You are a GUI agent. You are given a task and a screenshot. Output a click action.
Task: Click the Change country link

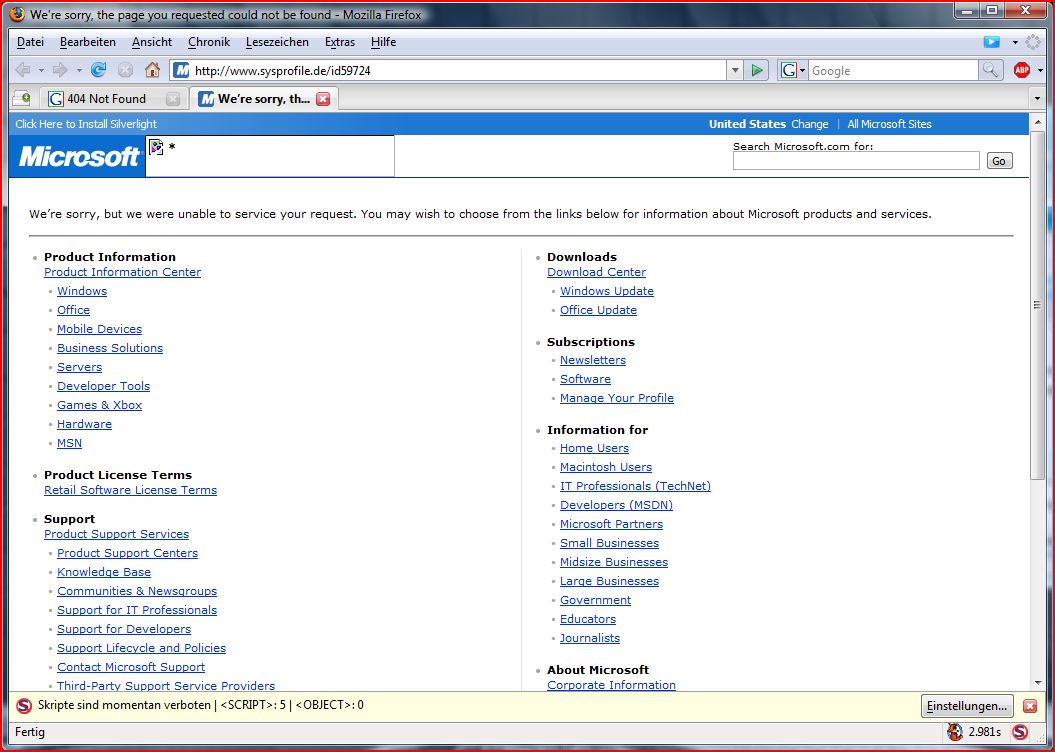pos(809,124)
